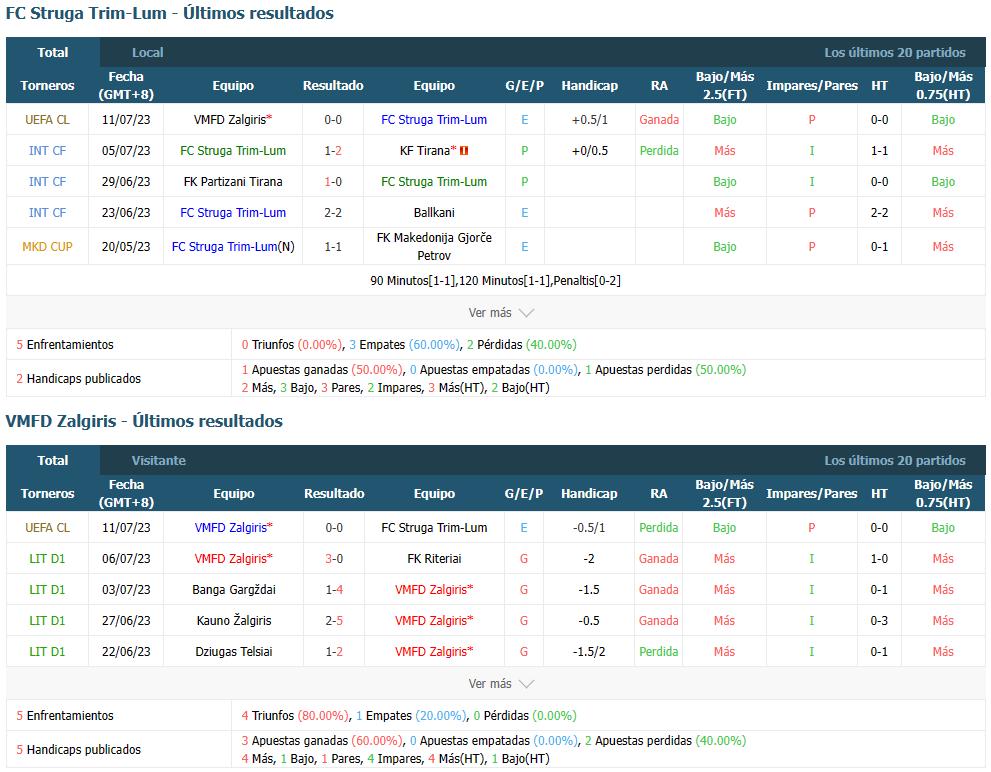991x772 pixels.
Task: Click heading "VMFD Zalgiris - Últimos resultados"
Action: (144, 421)
